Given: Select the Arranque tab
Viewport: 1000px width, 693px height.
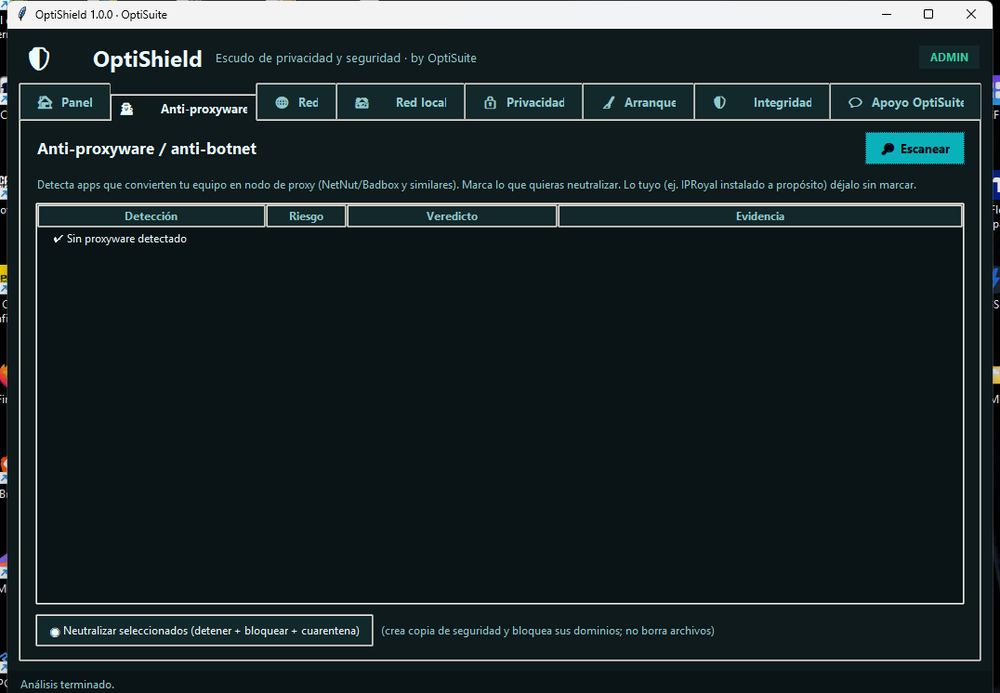Looking at the screenshot, I should tap(638, 102).
